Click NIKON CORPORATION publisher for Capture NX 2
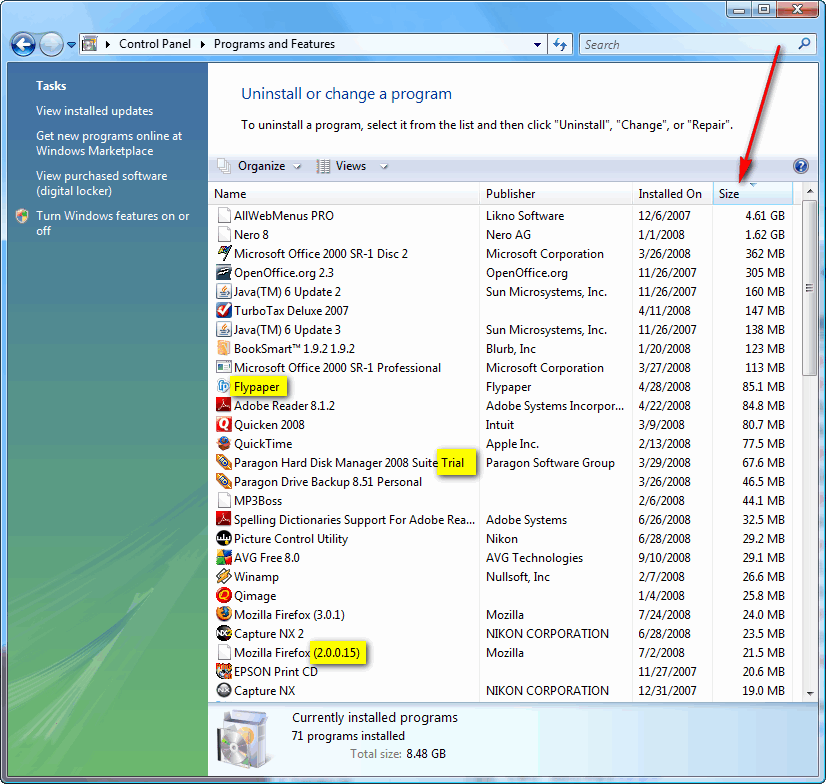 click(x=547, y=633)
